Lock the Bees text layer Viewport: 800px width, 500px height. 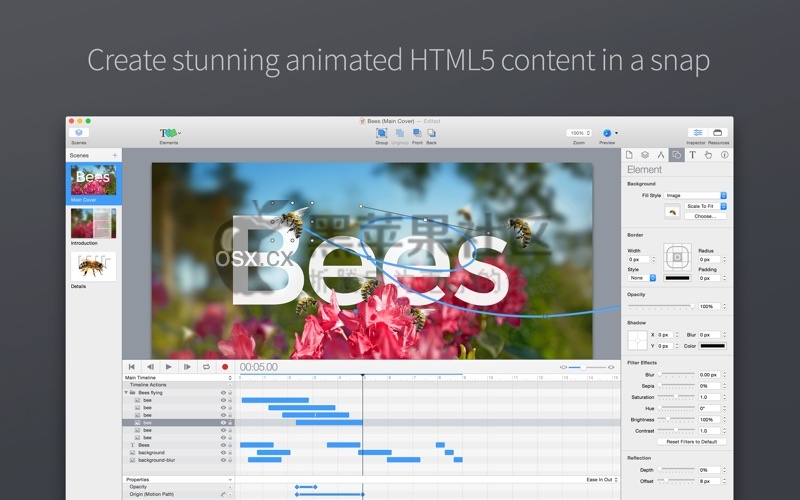(230, 445)
